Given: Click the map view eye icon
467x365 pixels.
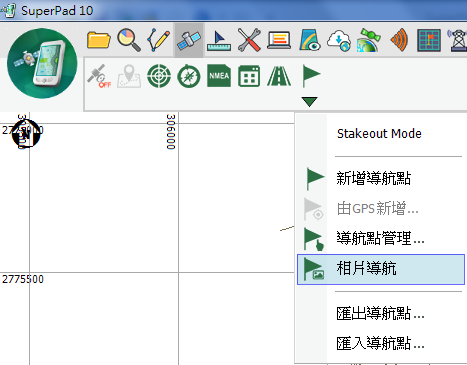Looking at the screenshot, I should coord(310,40).
